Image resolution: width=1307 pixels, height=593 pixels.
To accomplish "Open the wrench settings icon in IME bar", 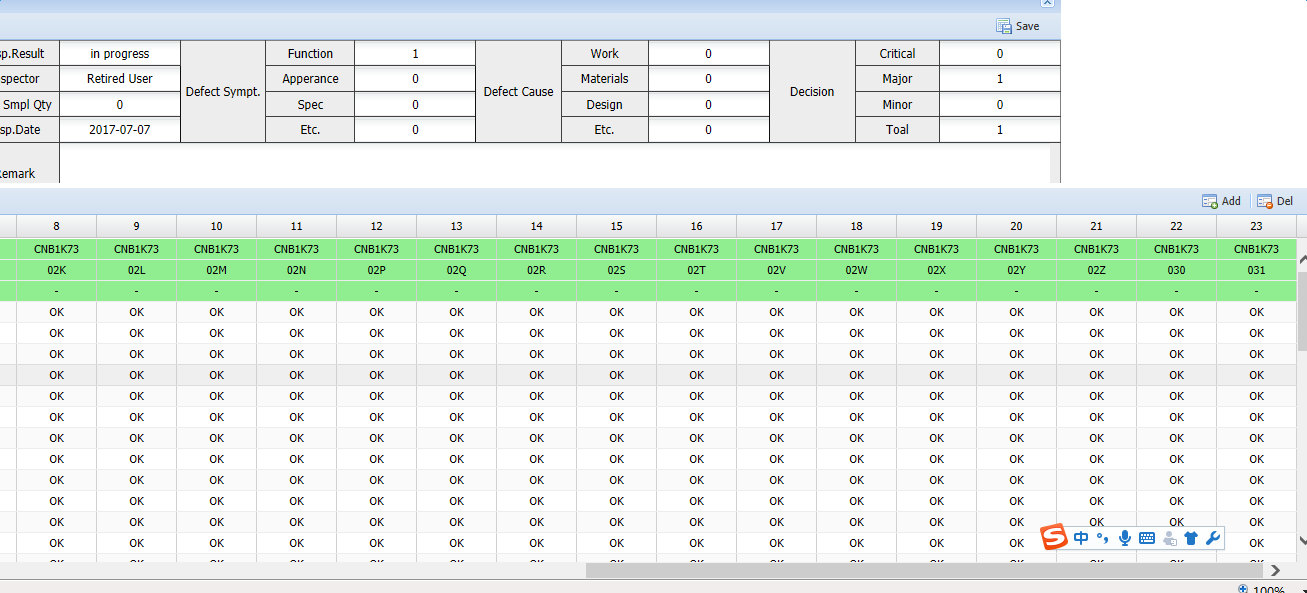I will pyautogui.click(x=1213, y=538).
